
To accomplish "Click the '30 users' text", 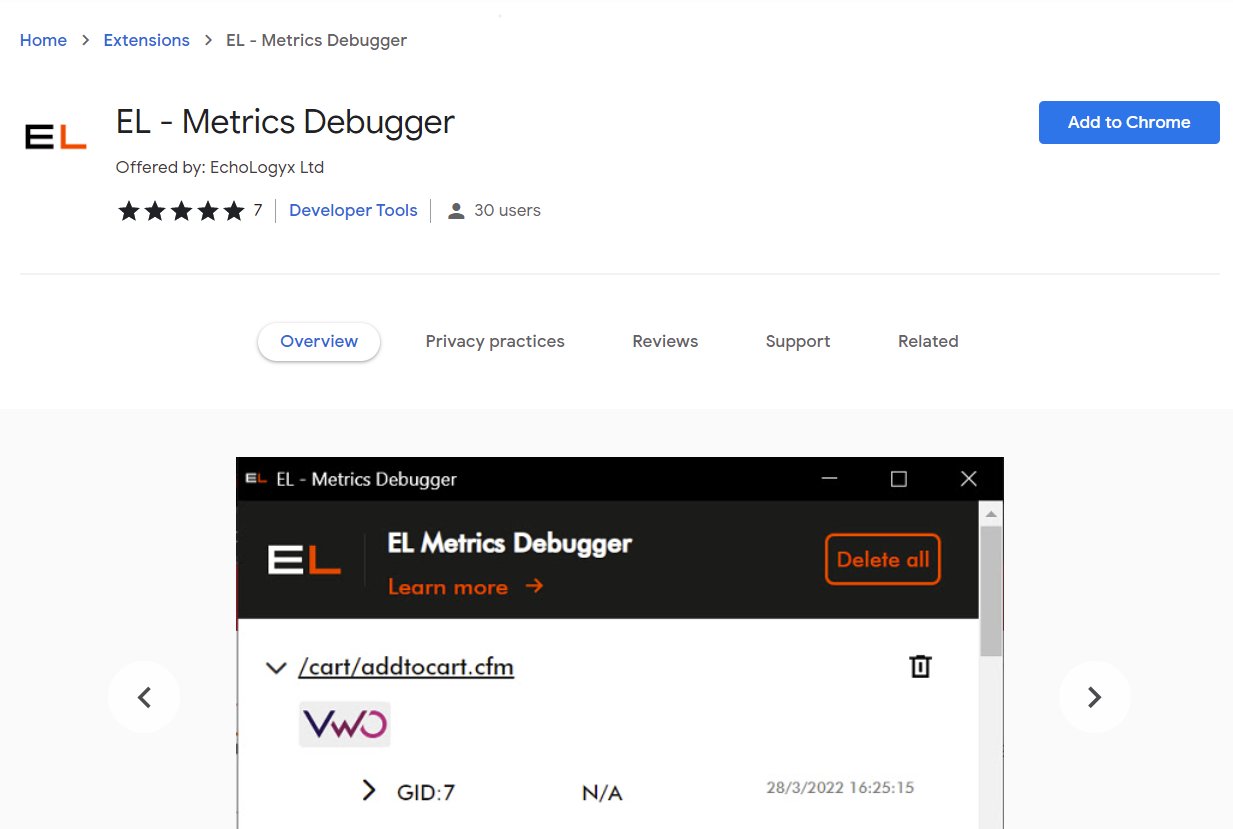I will click(x=507, y=210).
